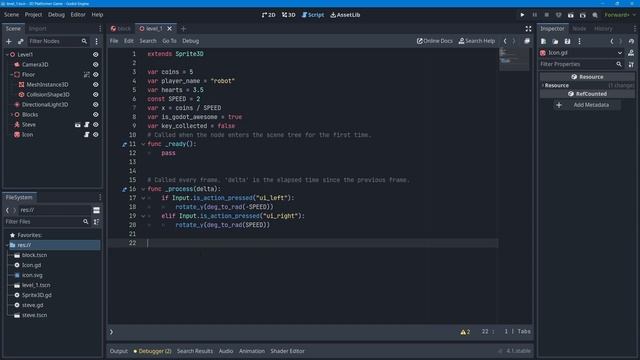Switch to the 2D workspace

268,15
